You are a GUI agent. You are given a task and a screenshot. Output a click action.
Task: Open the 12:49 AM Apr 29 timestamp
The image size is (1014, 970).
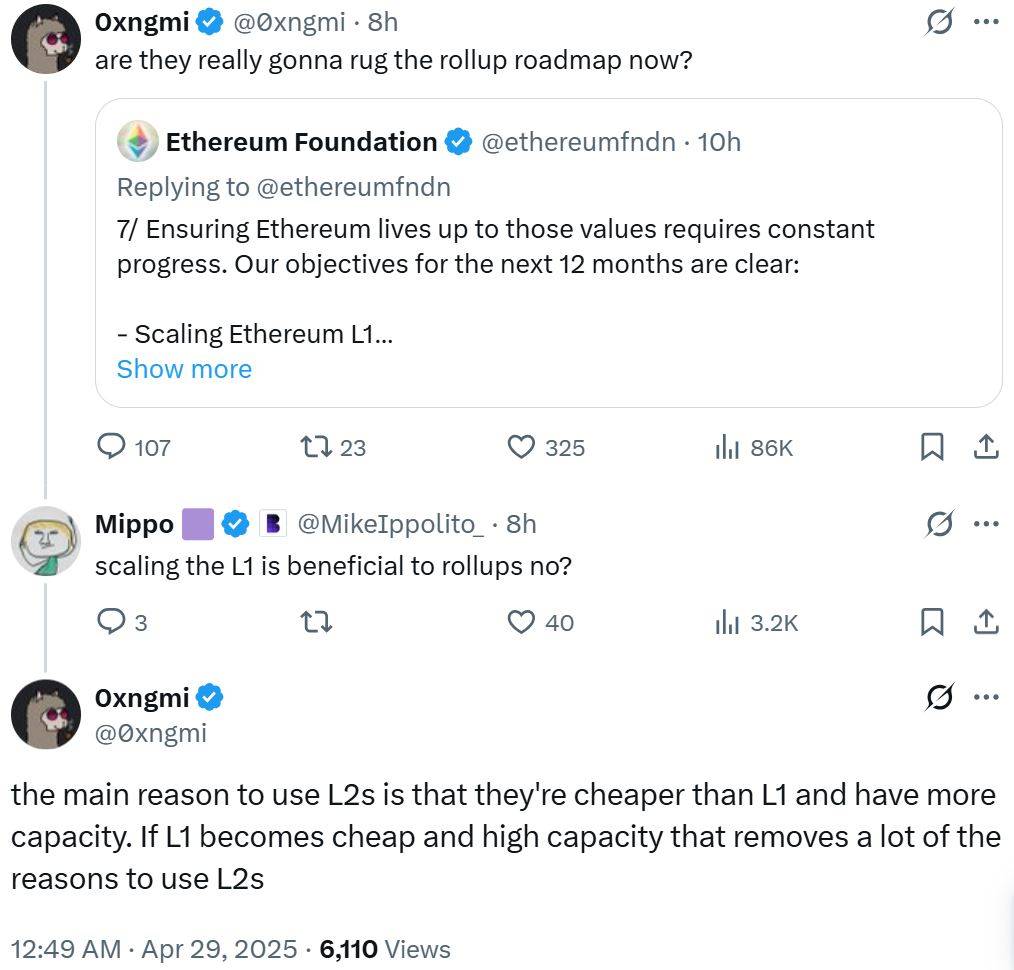(154, 949)
